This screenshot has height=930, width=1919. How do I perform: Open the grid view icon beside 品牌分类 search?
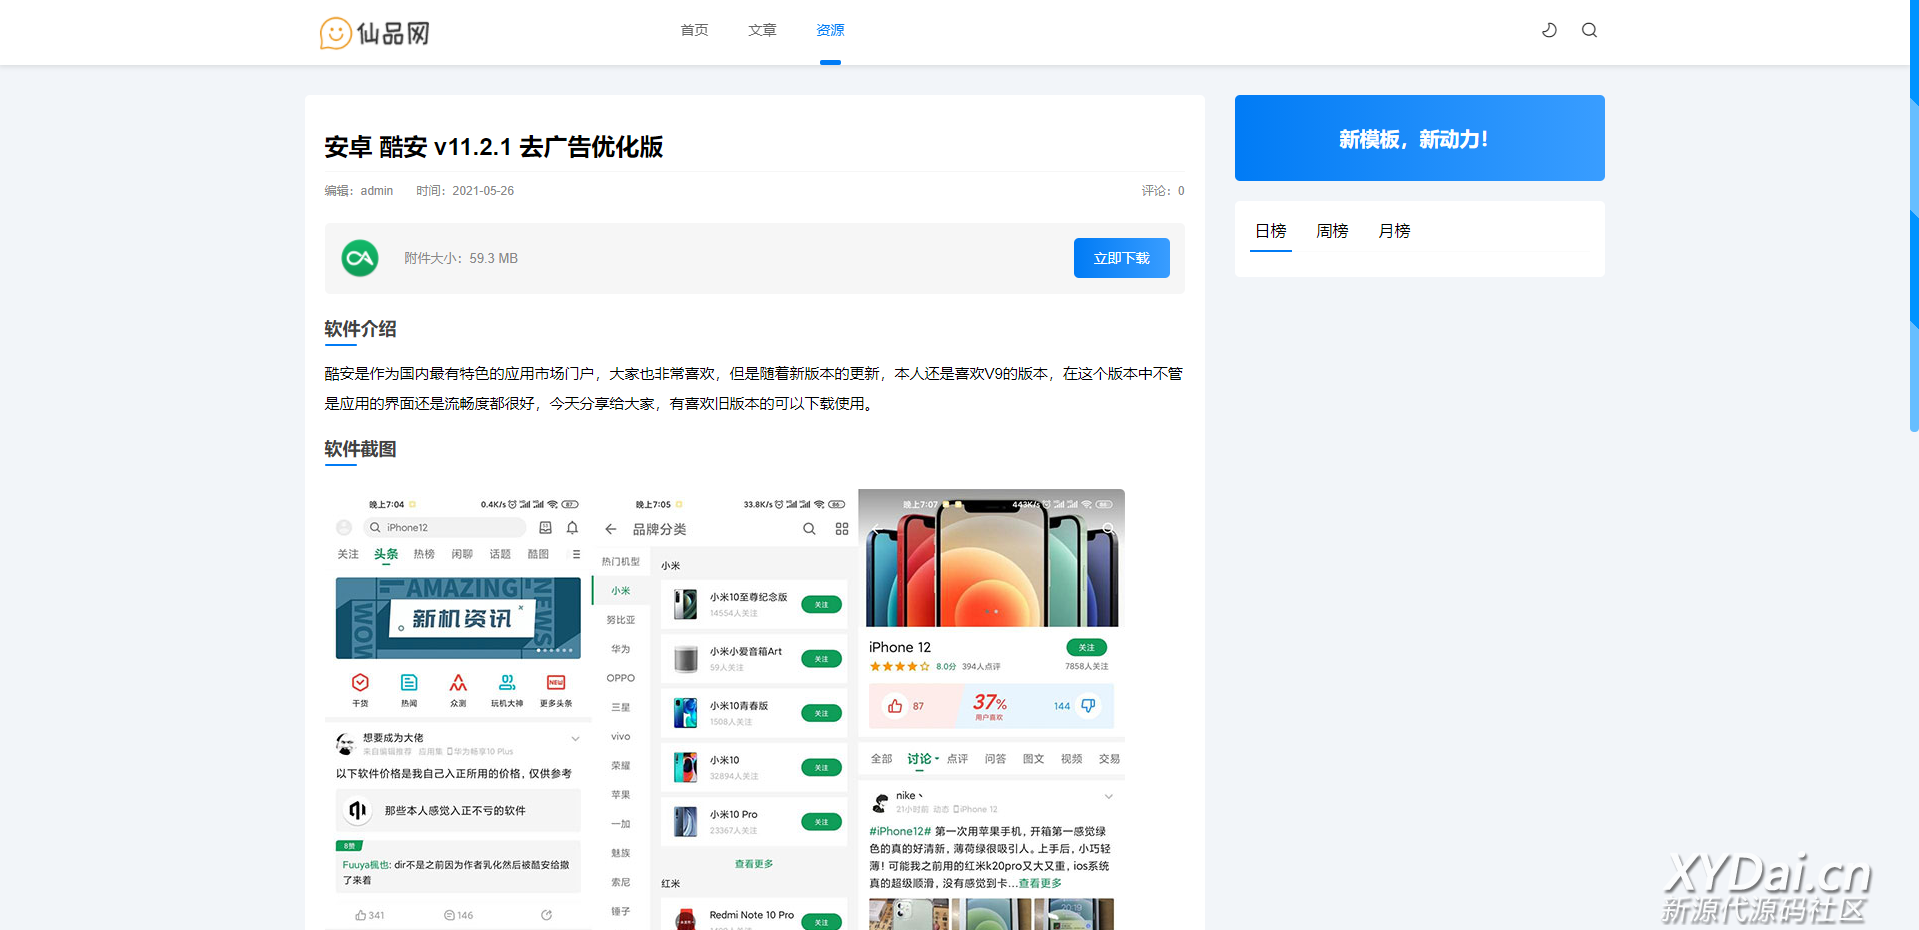[842, 528]
